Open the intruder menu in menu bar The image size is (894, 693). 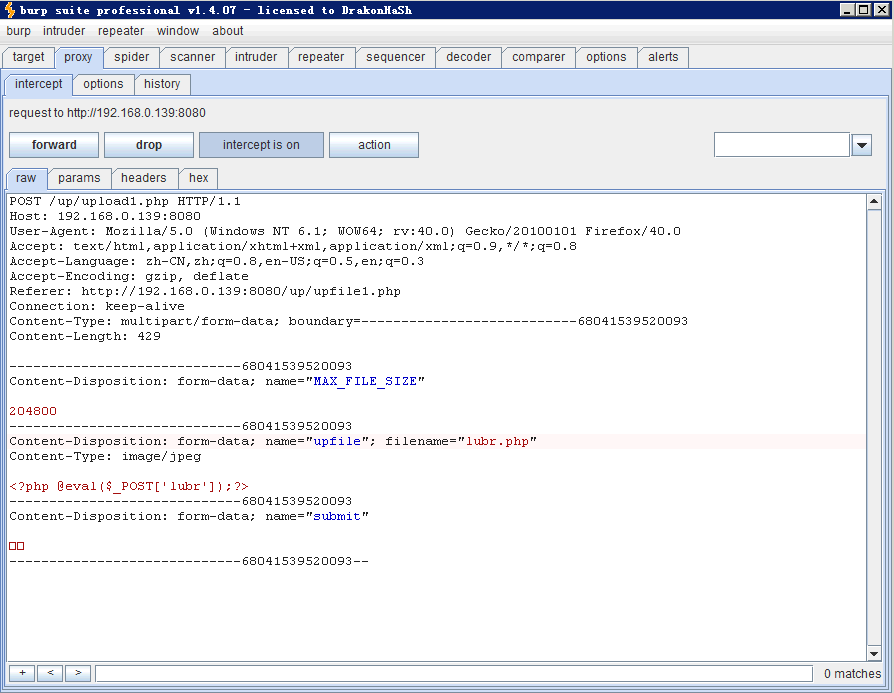click(64, 31)
